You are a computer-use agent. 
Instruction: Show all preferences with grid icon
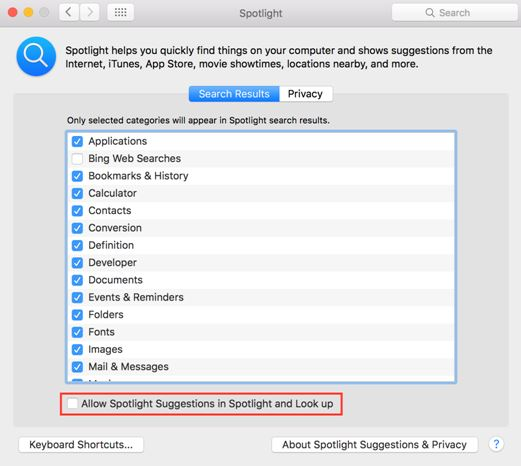click(120, 12)
